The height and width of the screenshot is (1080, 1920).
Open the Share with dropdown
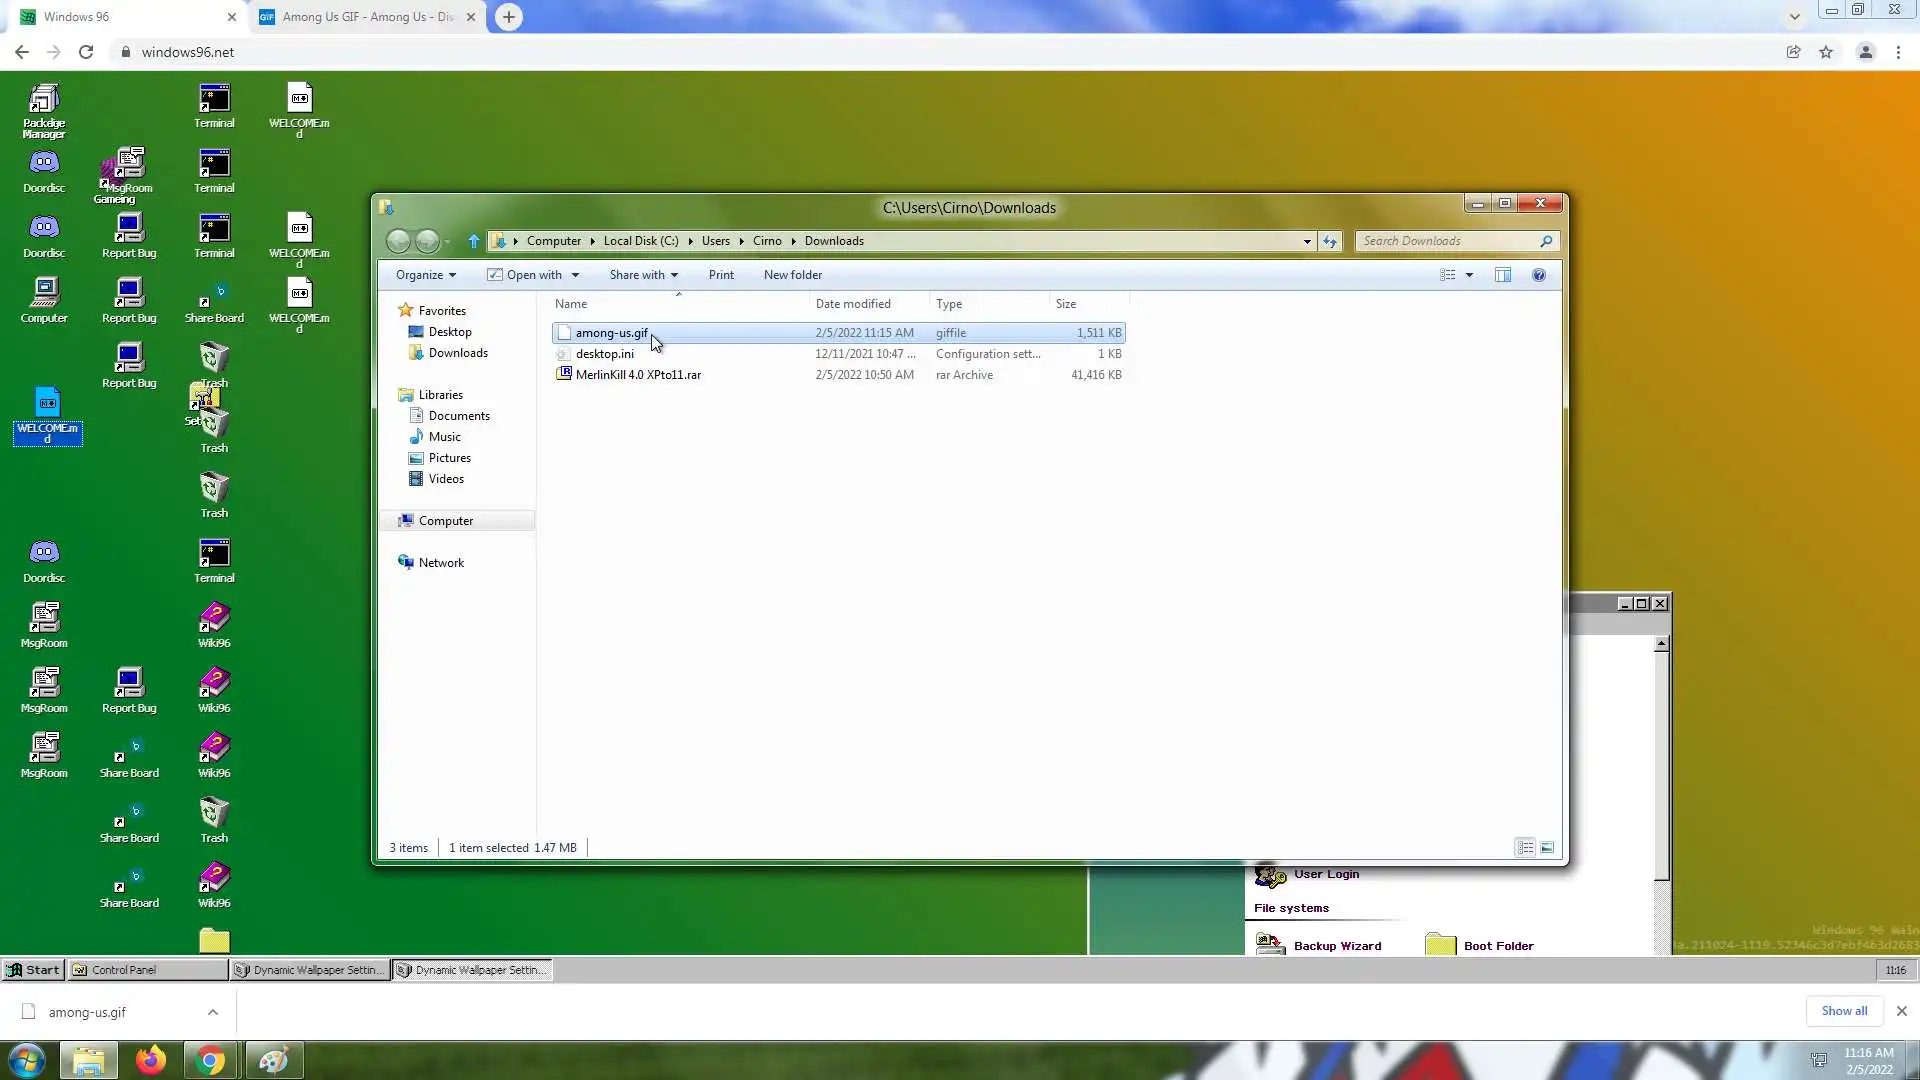pyautogui.click(x=643, y=275)
